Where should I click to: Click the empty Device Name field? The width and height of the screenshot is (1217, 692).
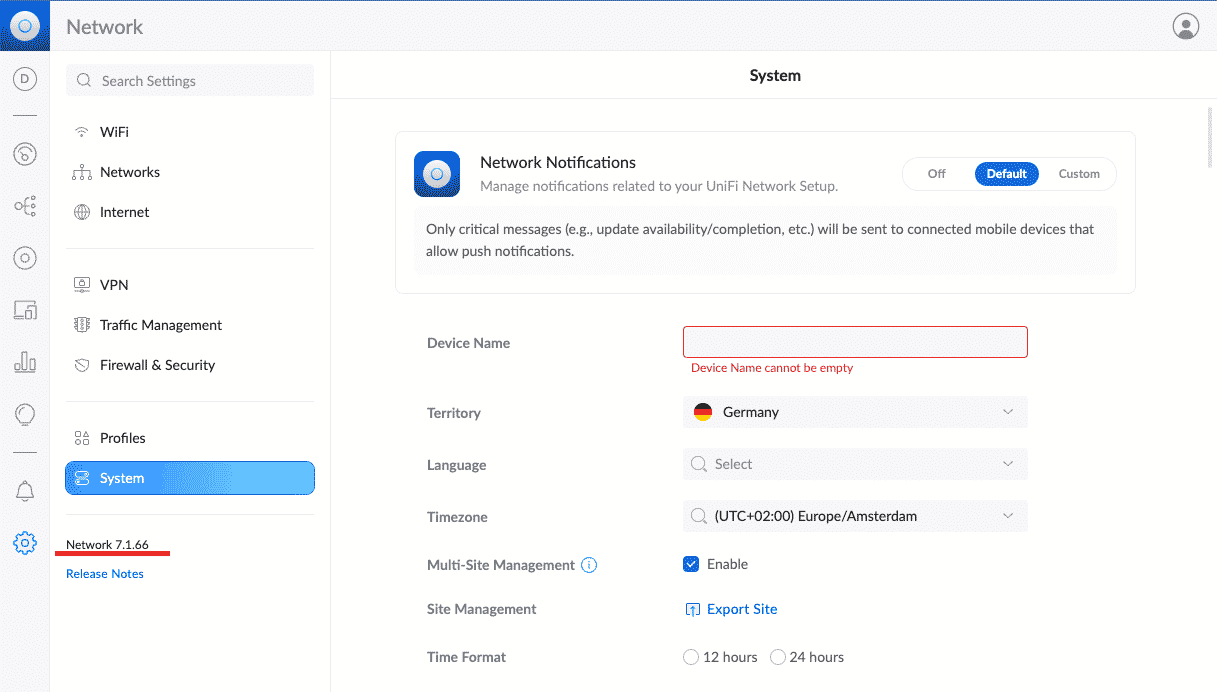pos(854,342)
